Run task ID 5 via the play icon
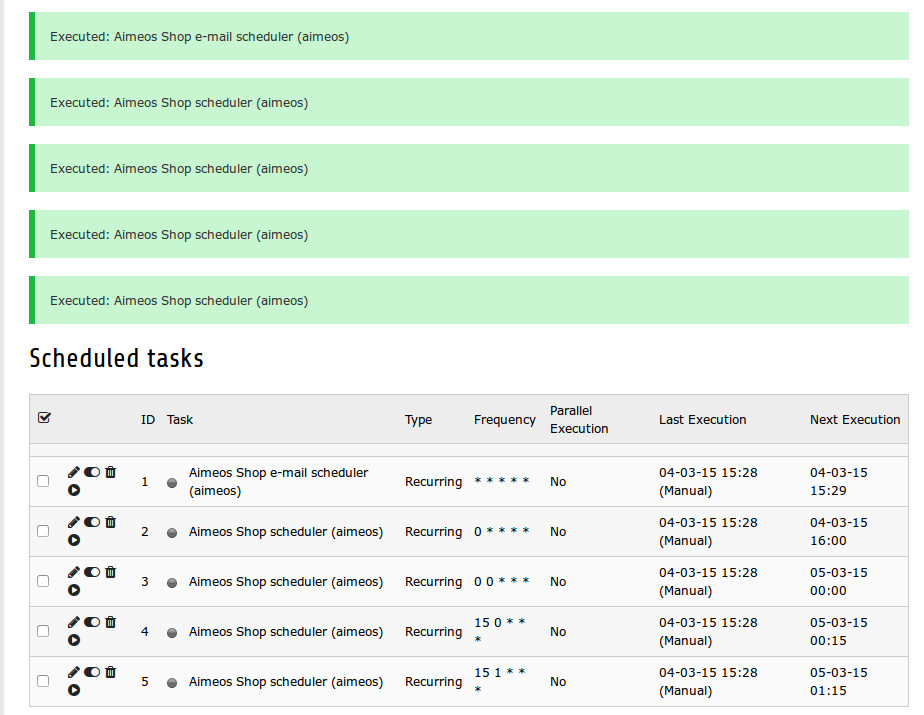The image size is (924, 715). pyautogui.click(x=74, y=690)
